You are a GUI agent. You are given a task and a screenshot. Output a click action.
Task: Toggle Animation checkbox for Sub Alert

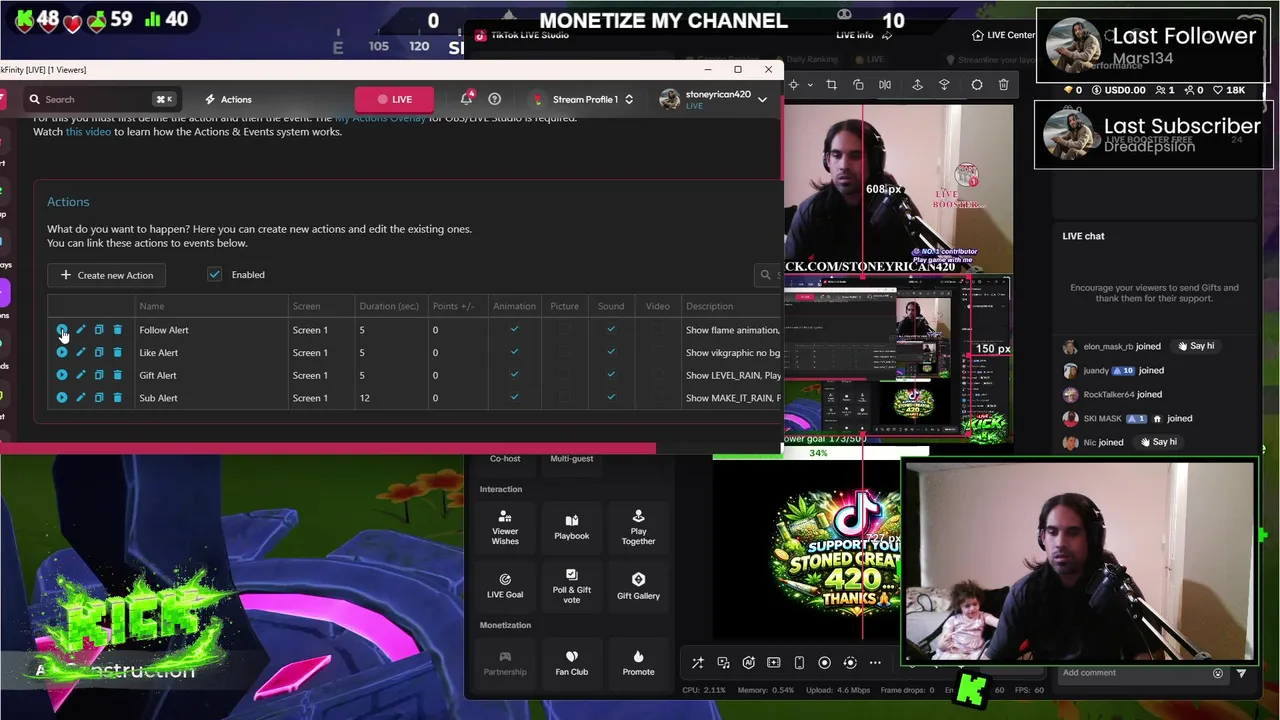(514, 398)
